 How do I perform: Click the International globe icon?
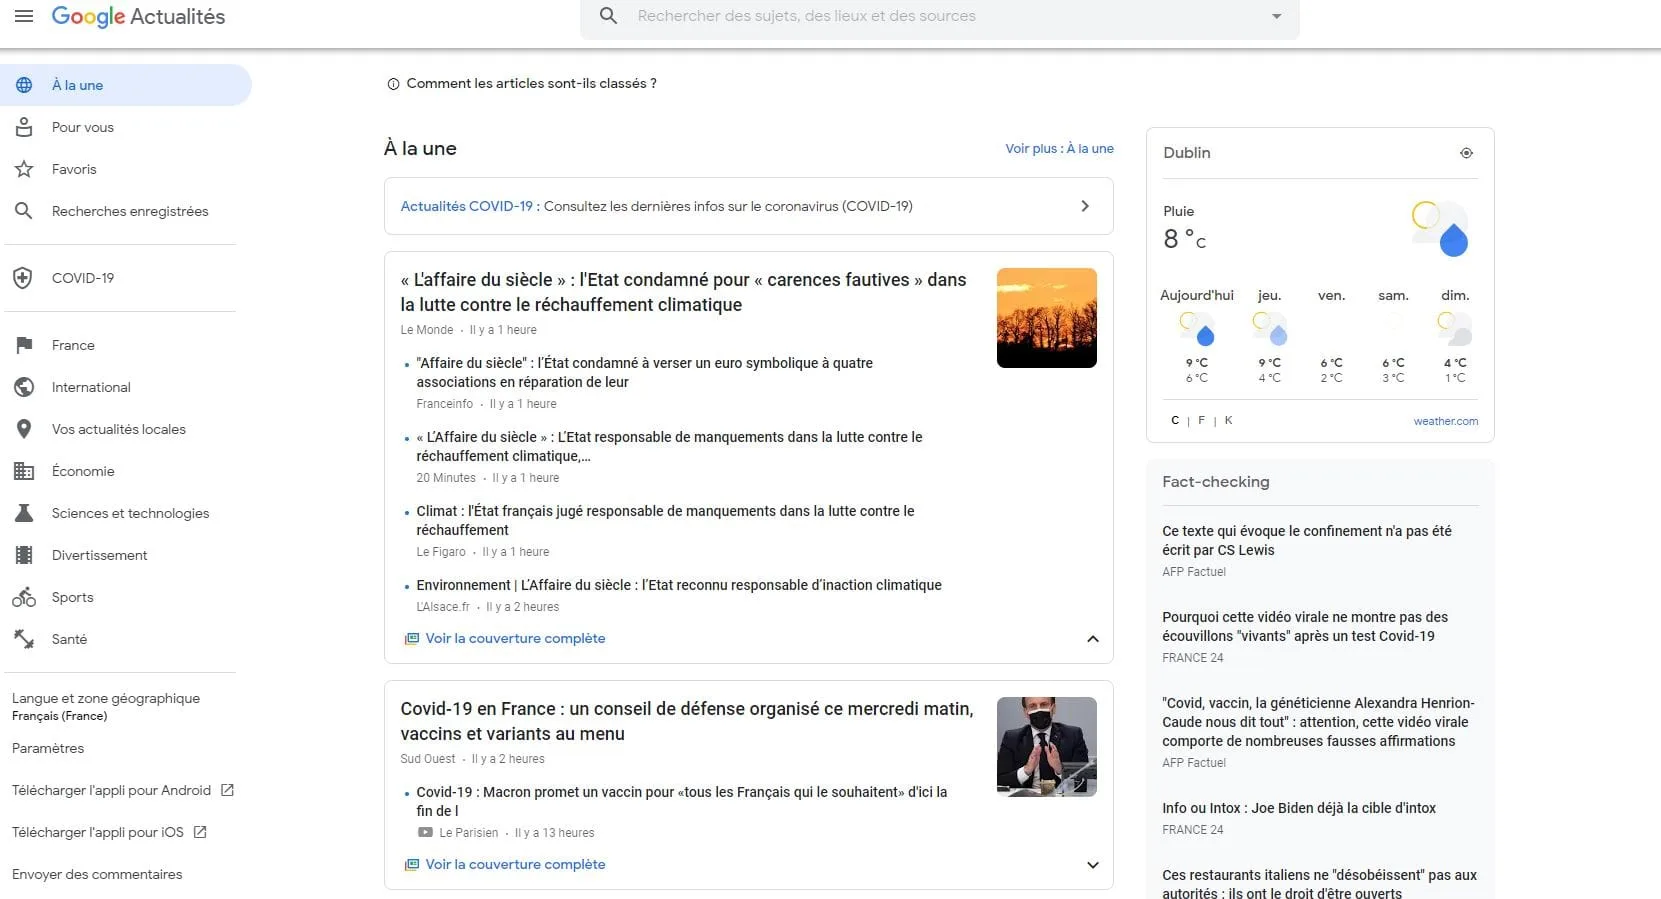point(24,387)
